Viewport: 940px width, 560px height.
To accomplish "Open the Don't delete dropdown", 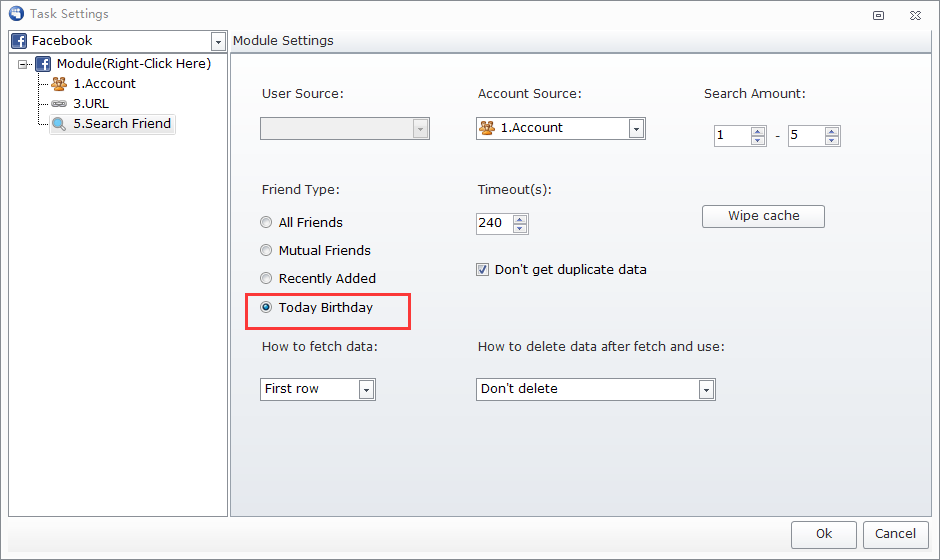I will (x=706, y=390).
